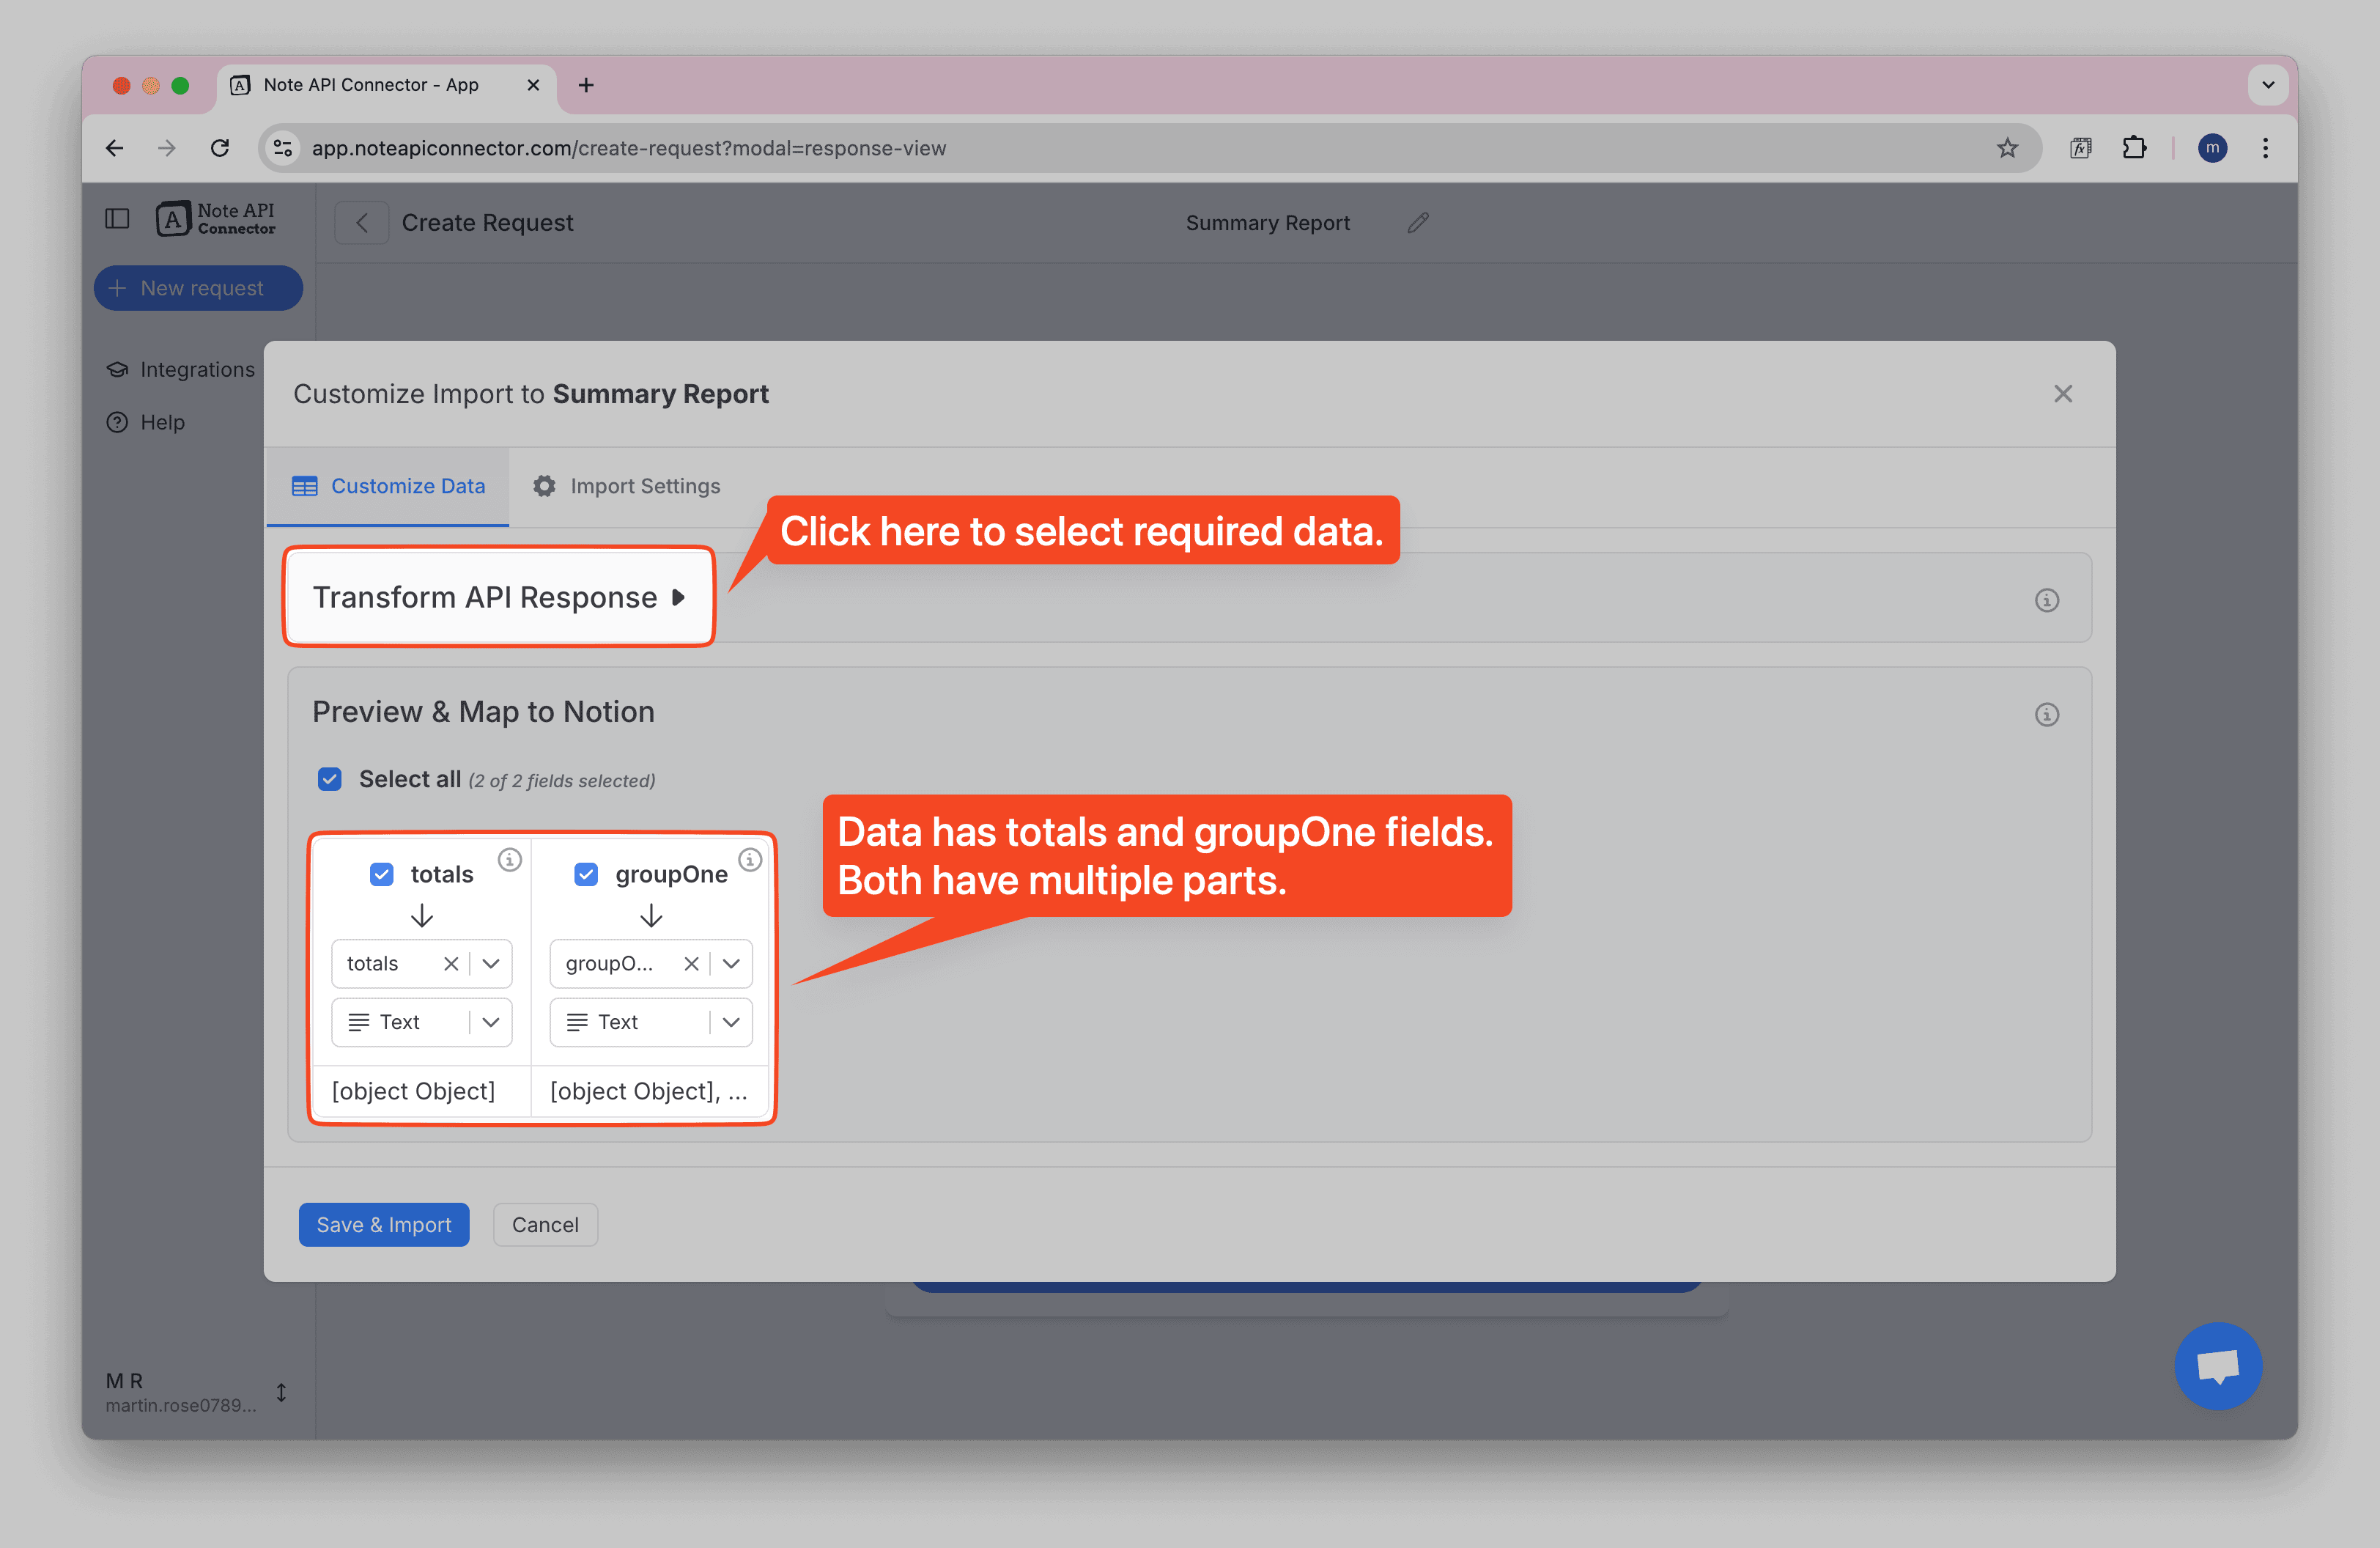
Task: Open the chat support bubble
Action: click(x=2217, y=1365)
